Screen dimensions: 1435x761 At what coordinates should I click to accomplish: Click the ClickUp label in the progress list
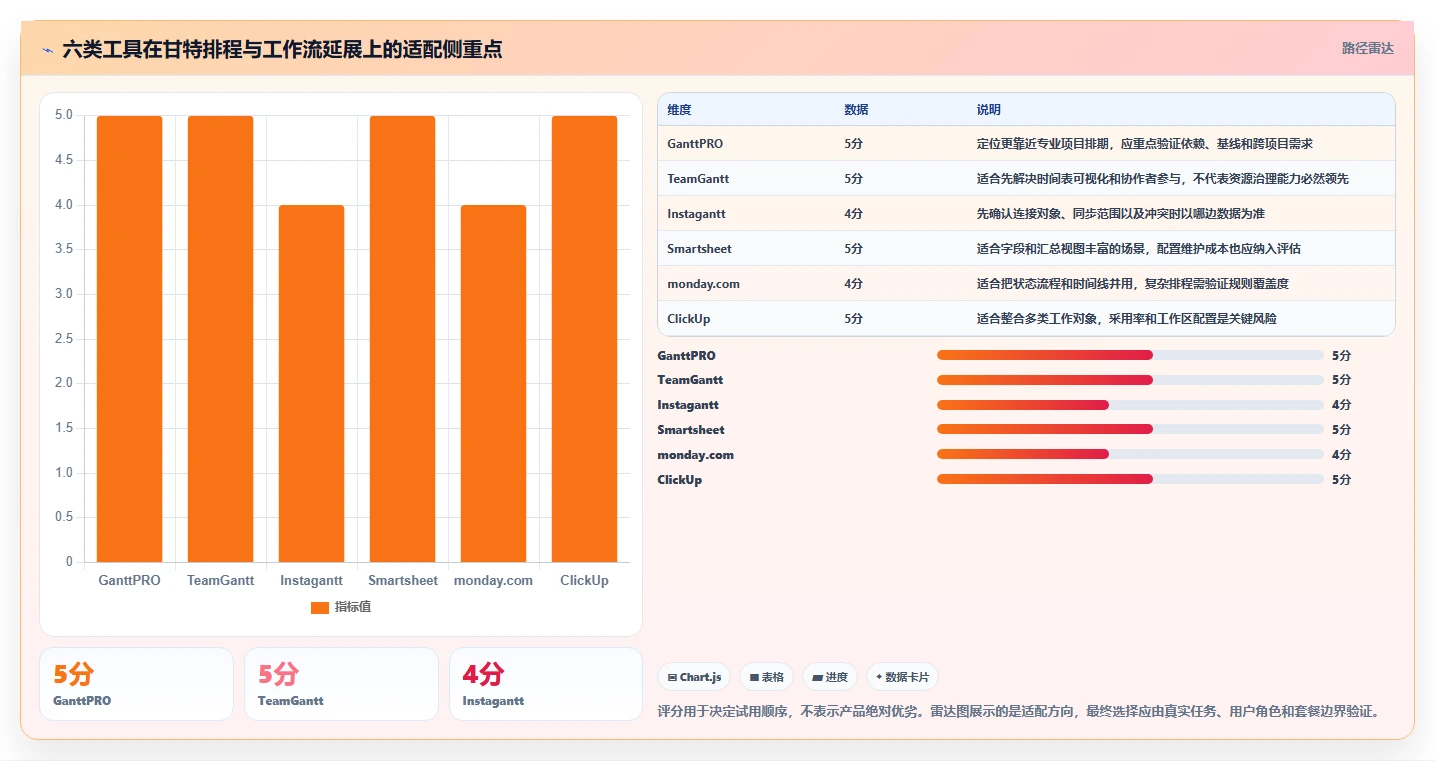point(679,480)
